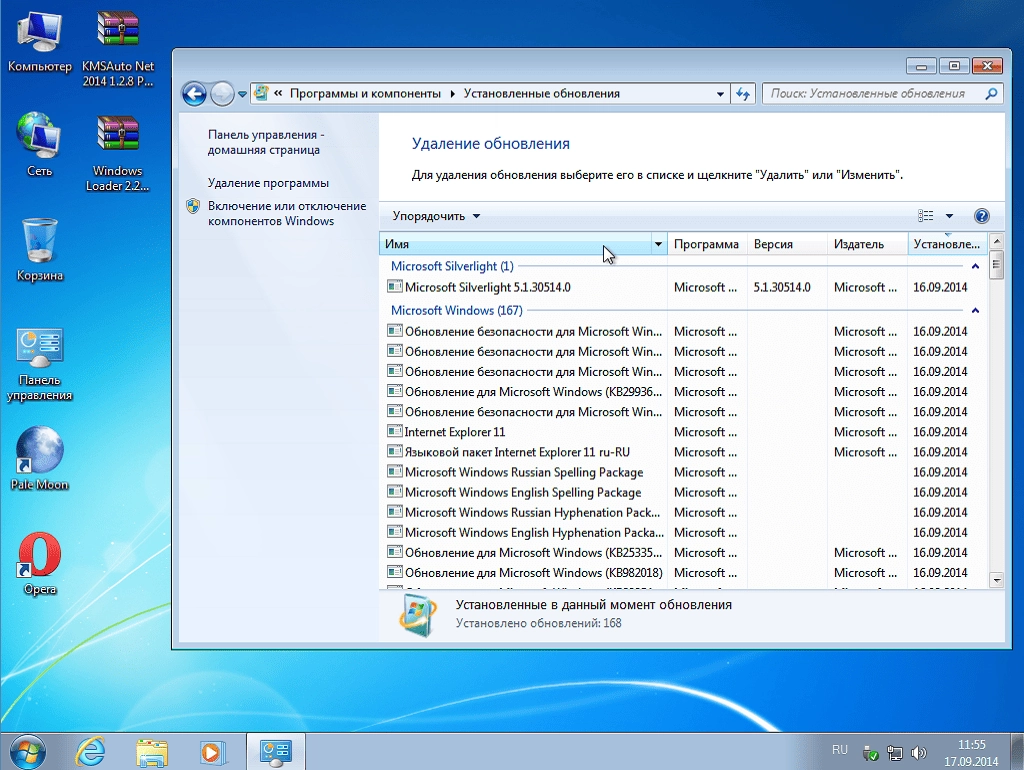
Task: Click the Back navigation arrow
Action: click(194, 94)
